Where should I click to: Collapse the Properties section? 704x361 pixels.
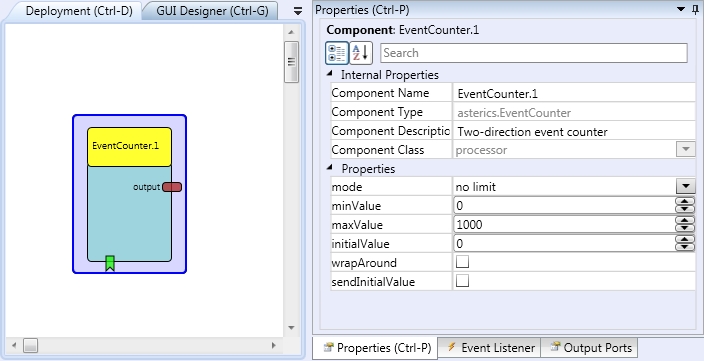pos(330,168)
